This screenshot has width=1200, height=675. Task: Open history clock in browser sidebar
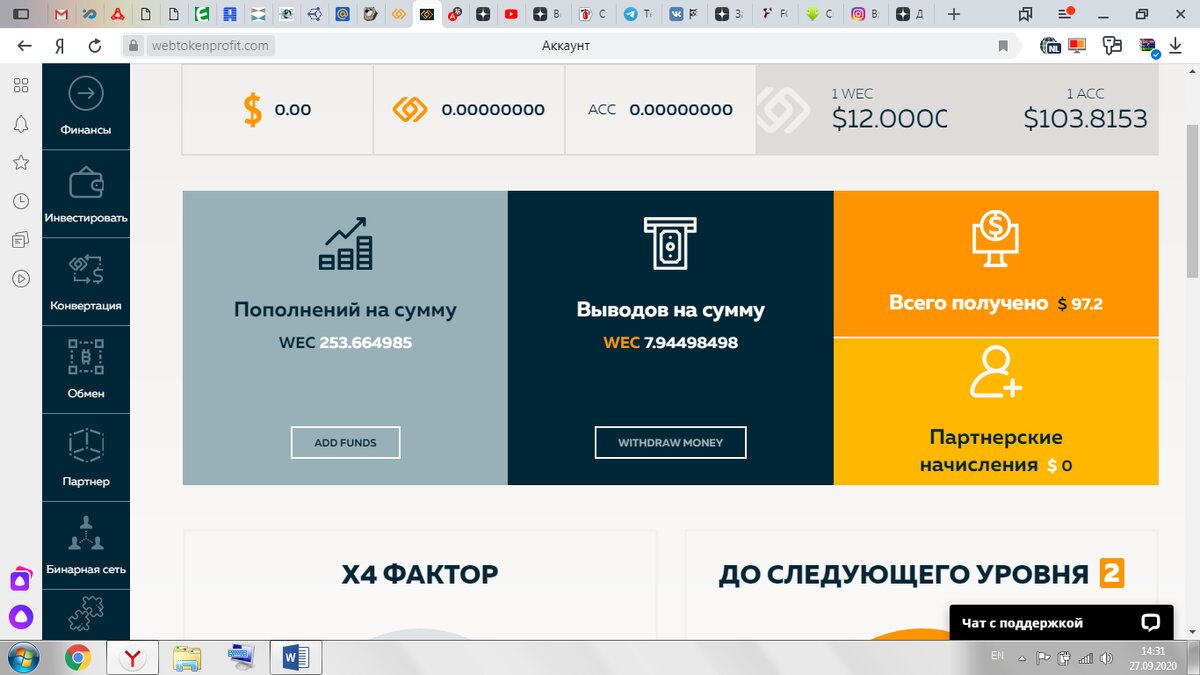pyautogui.click(x=20, y=201)
